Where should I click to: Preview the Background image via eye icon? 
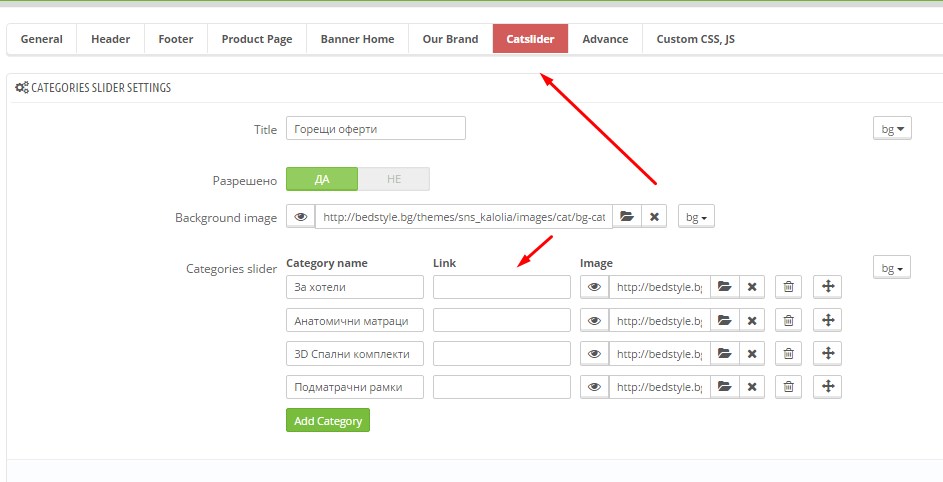coord(301,217)
